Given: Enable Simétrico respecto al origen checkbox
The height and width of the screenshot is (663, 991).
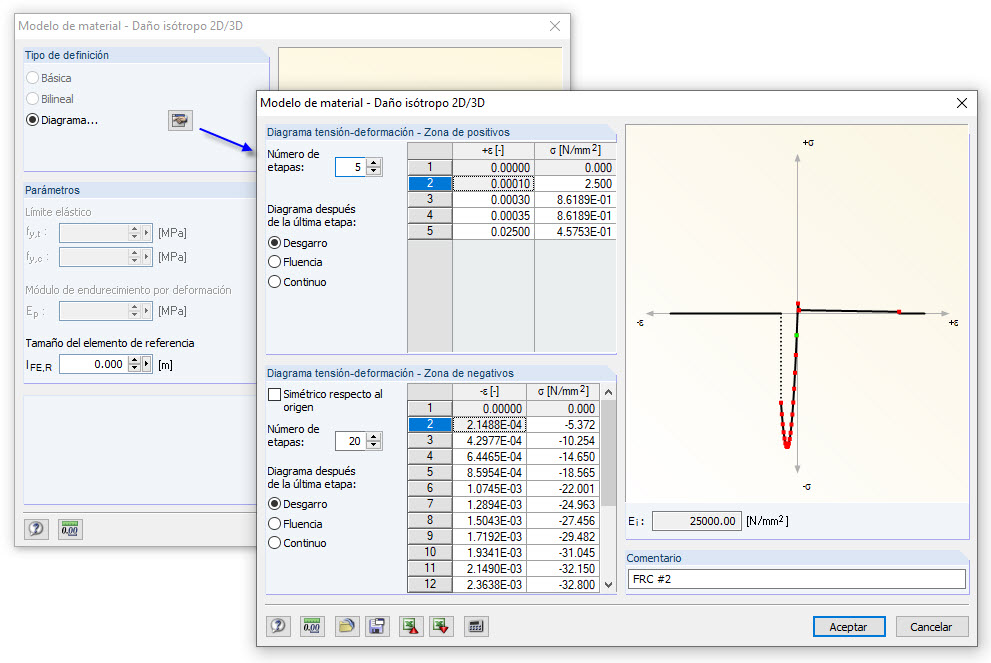Looking at the screenshot, I should [x=274, y=394].
